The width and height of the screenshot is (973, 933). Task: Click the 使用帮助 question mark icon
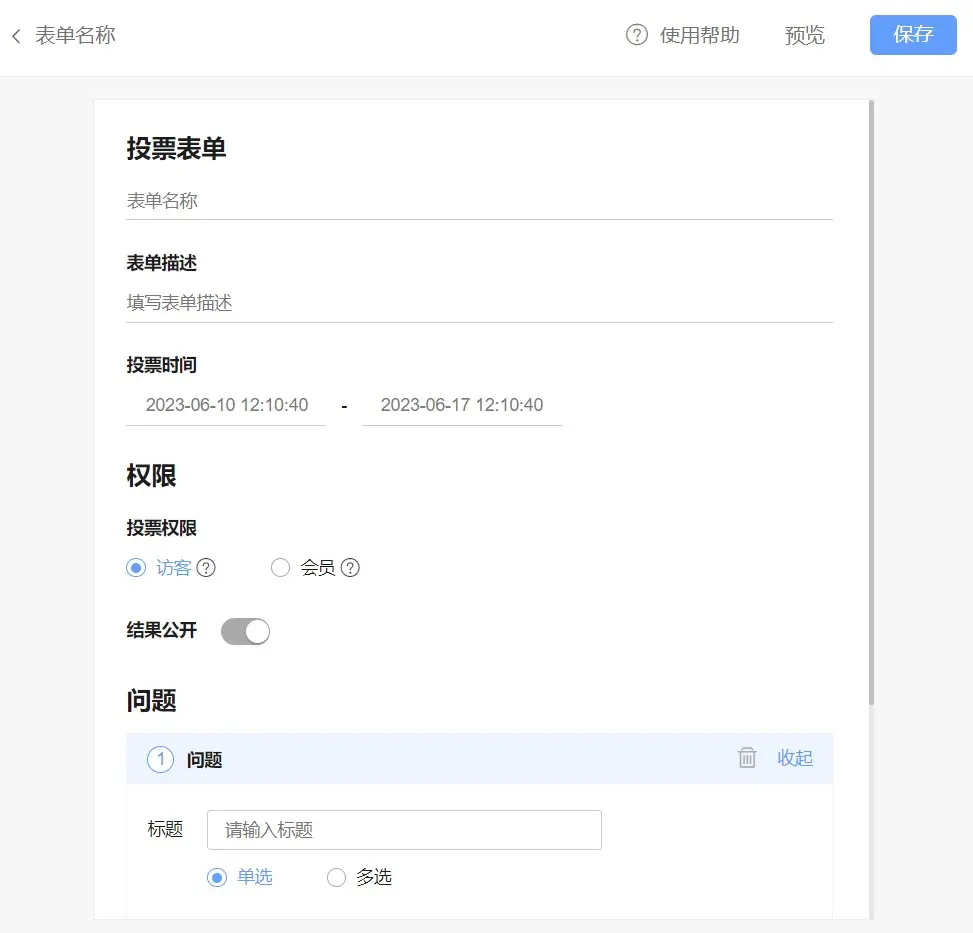(637, 35)
